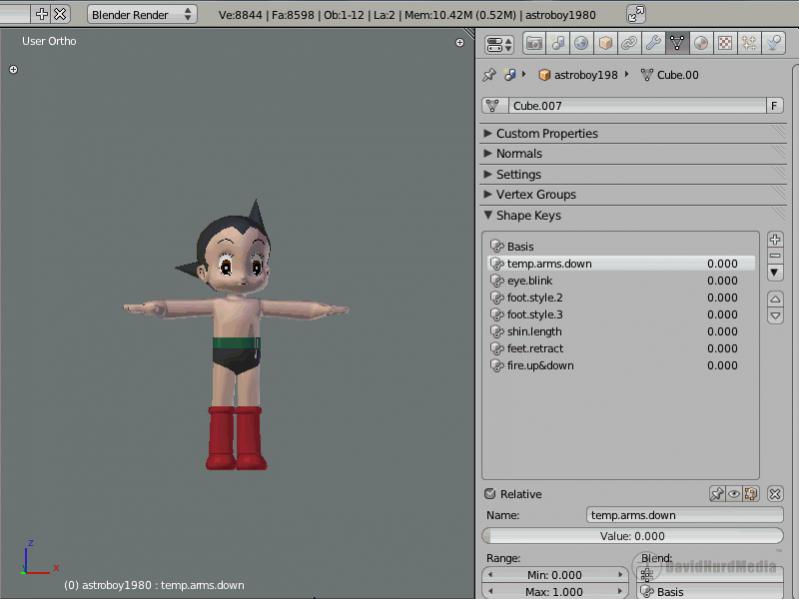The image size is (799, 599).
Task: Open the Material properties tab
Action: [701, 43]
